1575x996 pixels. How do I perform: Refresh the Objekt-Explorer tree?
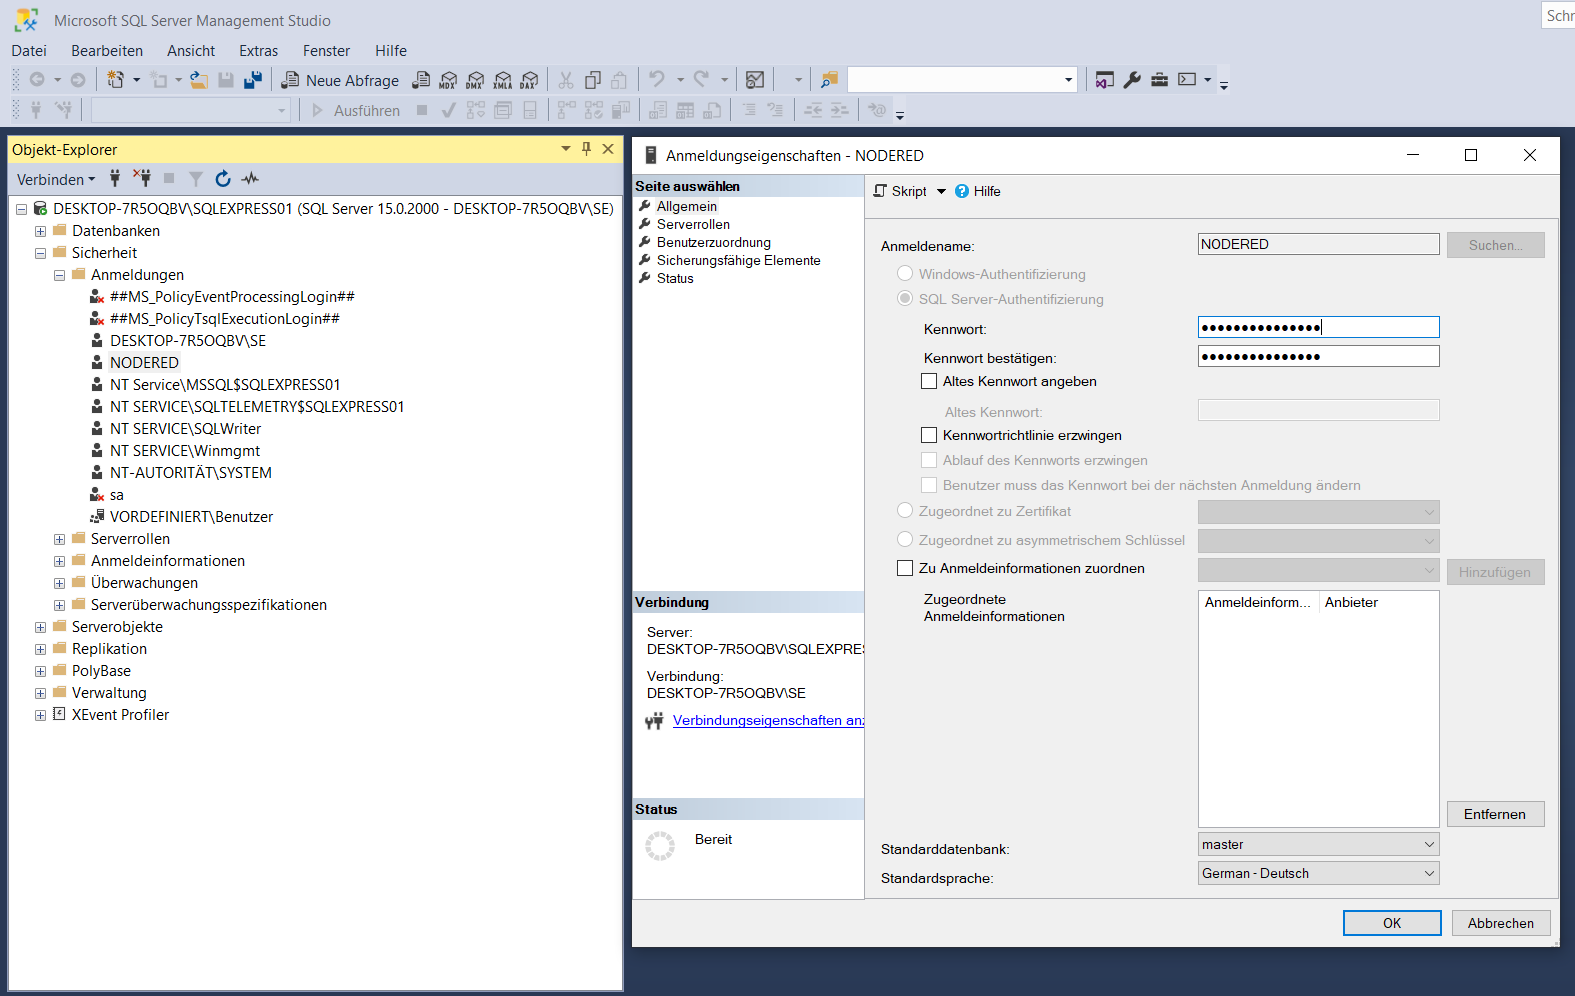click(x=223, y=179)
